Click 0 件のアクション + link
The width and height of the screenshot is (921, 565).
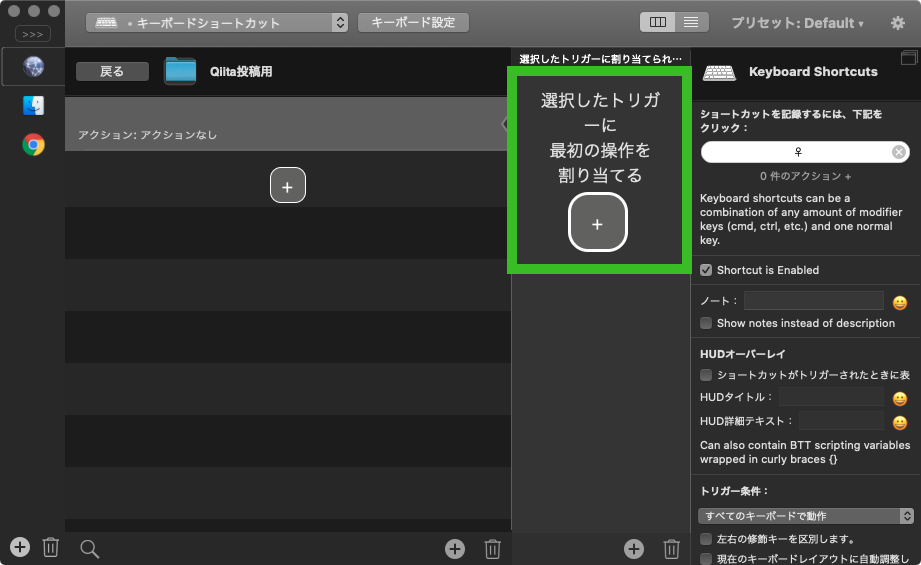click(x=805, y=176)
